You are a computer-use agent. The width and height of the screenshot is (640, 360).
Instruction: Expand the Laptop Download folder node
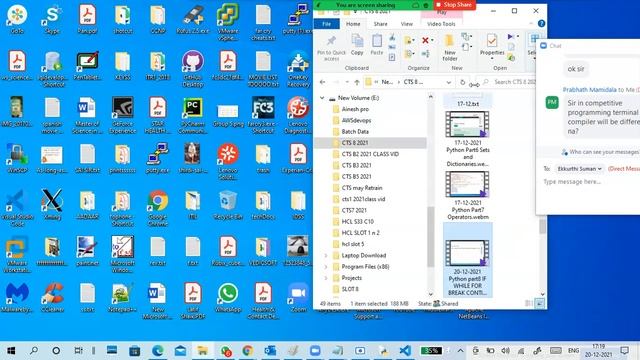pyautogui.click(x=325, y=256)
